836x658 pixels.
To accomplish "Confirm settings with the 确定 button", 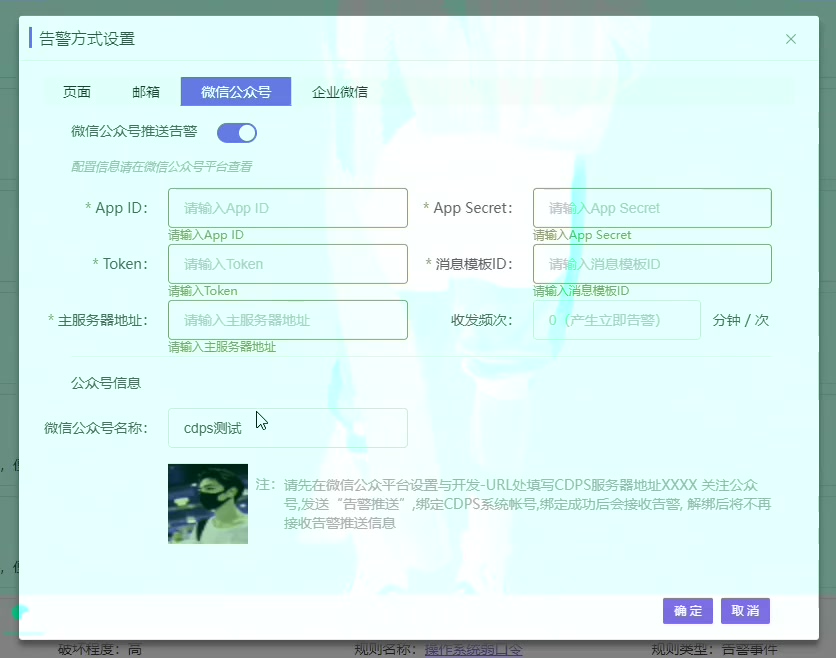I will [688, 611].
